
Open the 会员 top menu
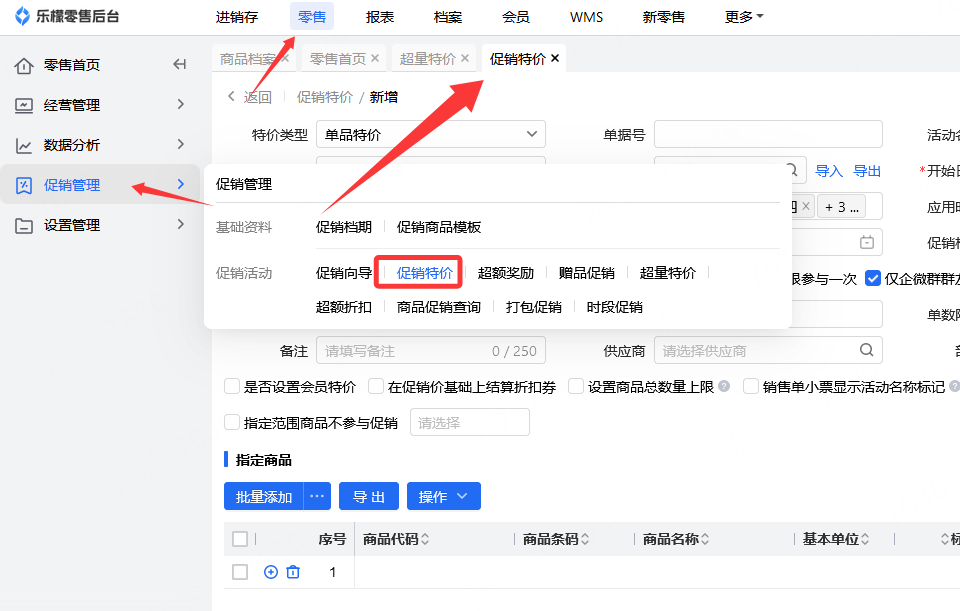coord(516,17)
